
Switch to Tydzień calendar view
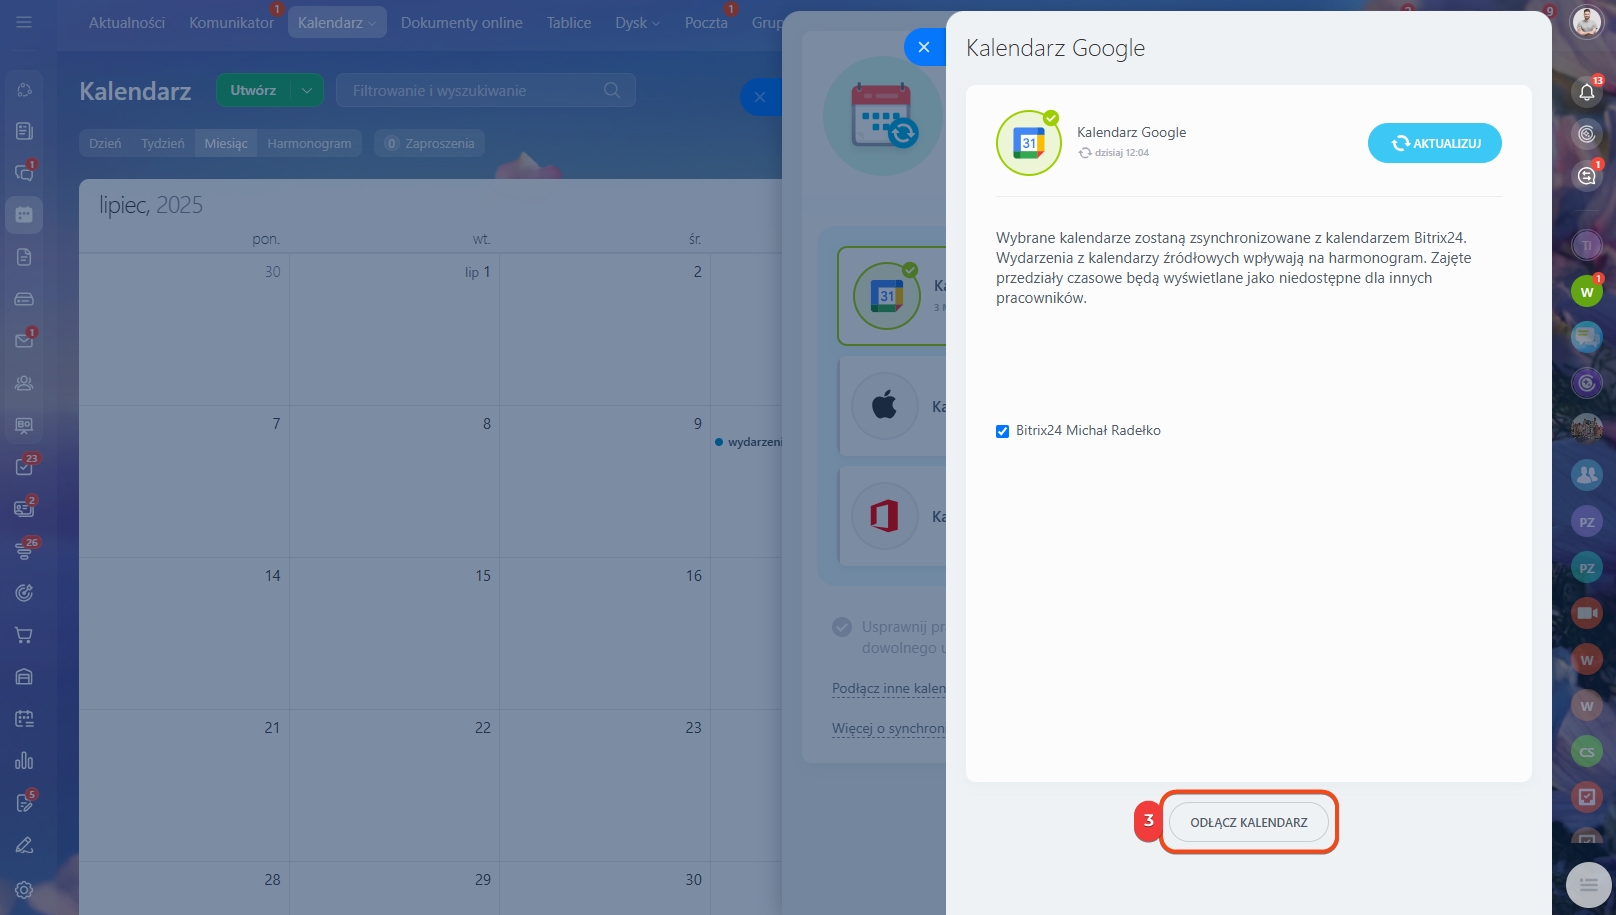coord(163,143)
